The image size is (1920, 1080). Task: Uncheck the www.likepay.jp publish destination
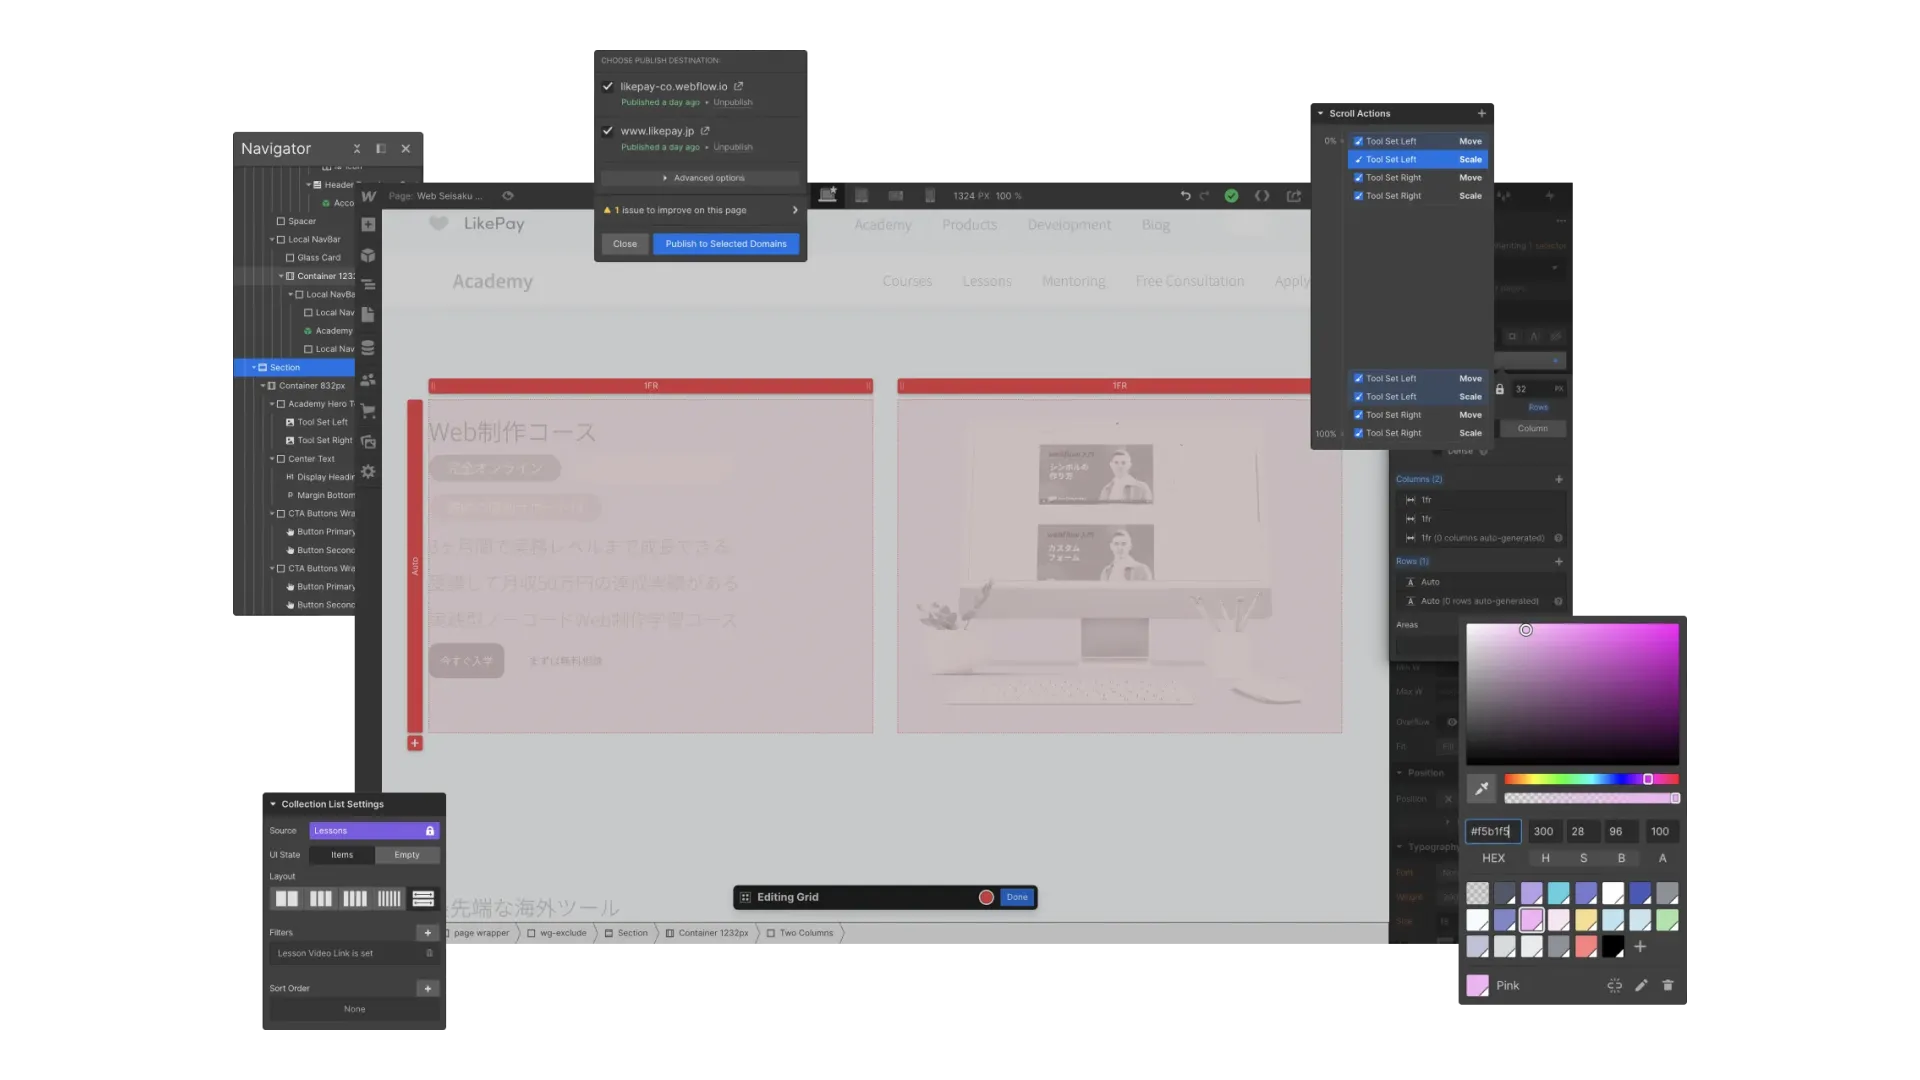pos(608,130)
